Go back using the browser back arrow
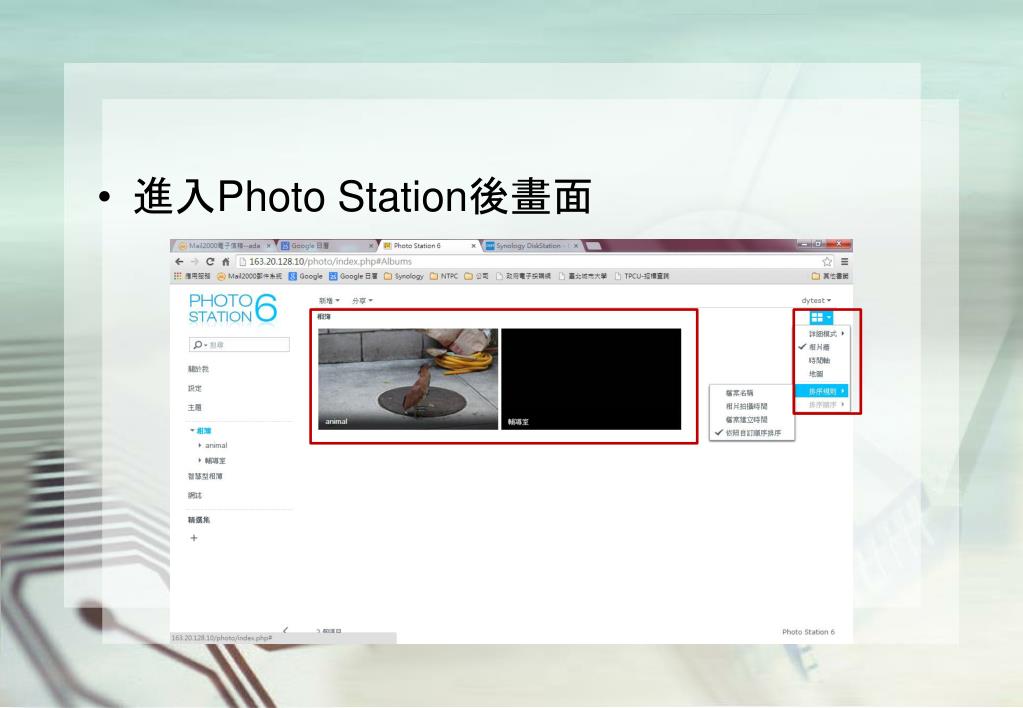1023x708 pixels. coord(179,261)
